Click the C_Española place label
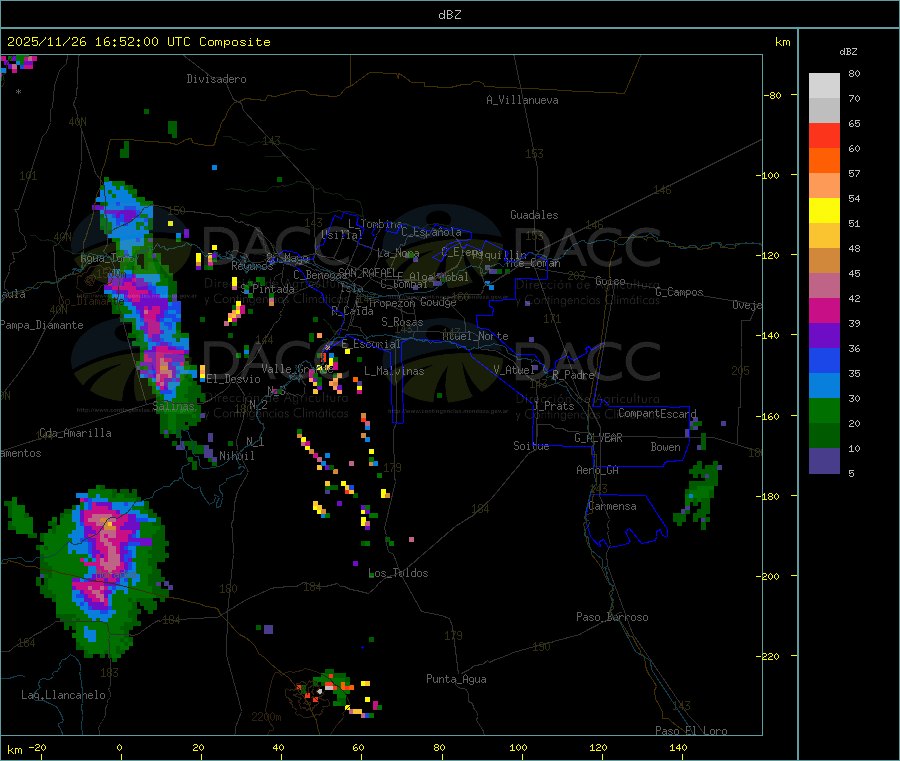900x761 pixels. pos(431,232)
